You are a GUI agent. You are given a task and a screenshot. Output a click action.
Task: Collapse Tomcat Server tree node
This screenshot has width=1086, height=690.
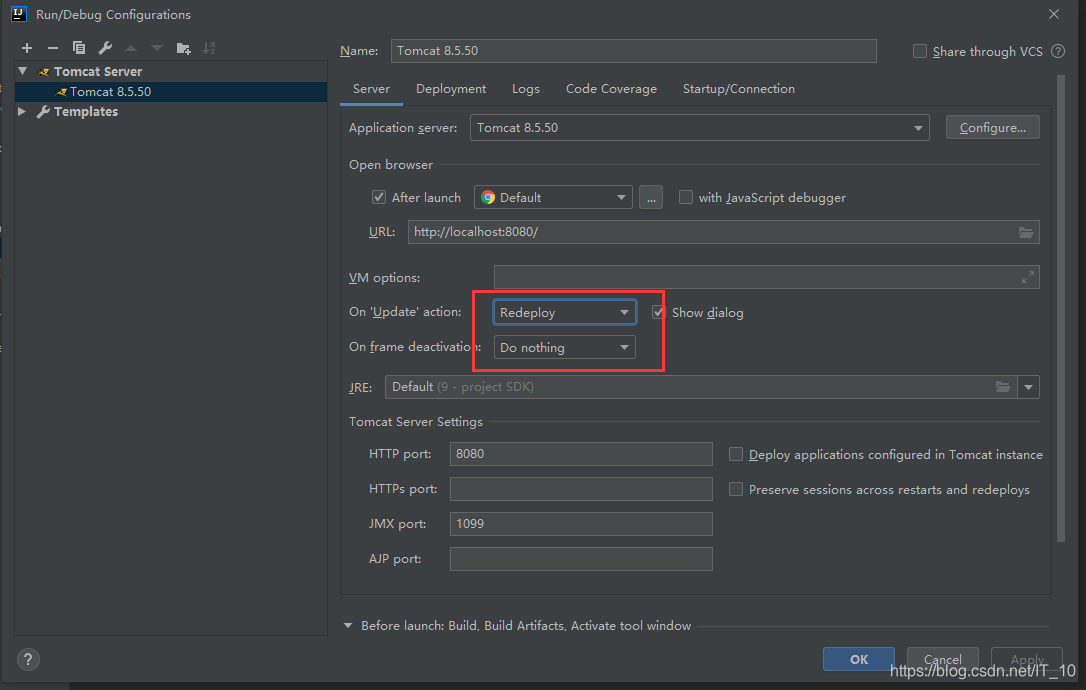[x=23, y=71]
